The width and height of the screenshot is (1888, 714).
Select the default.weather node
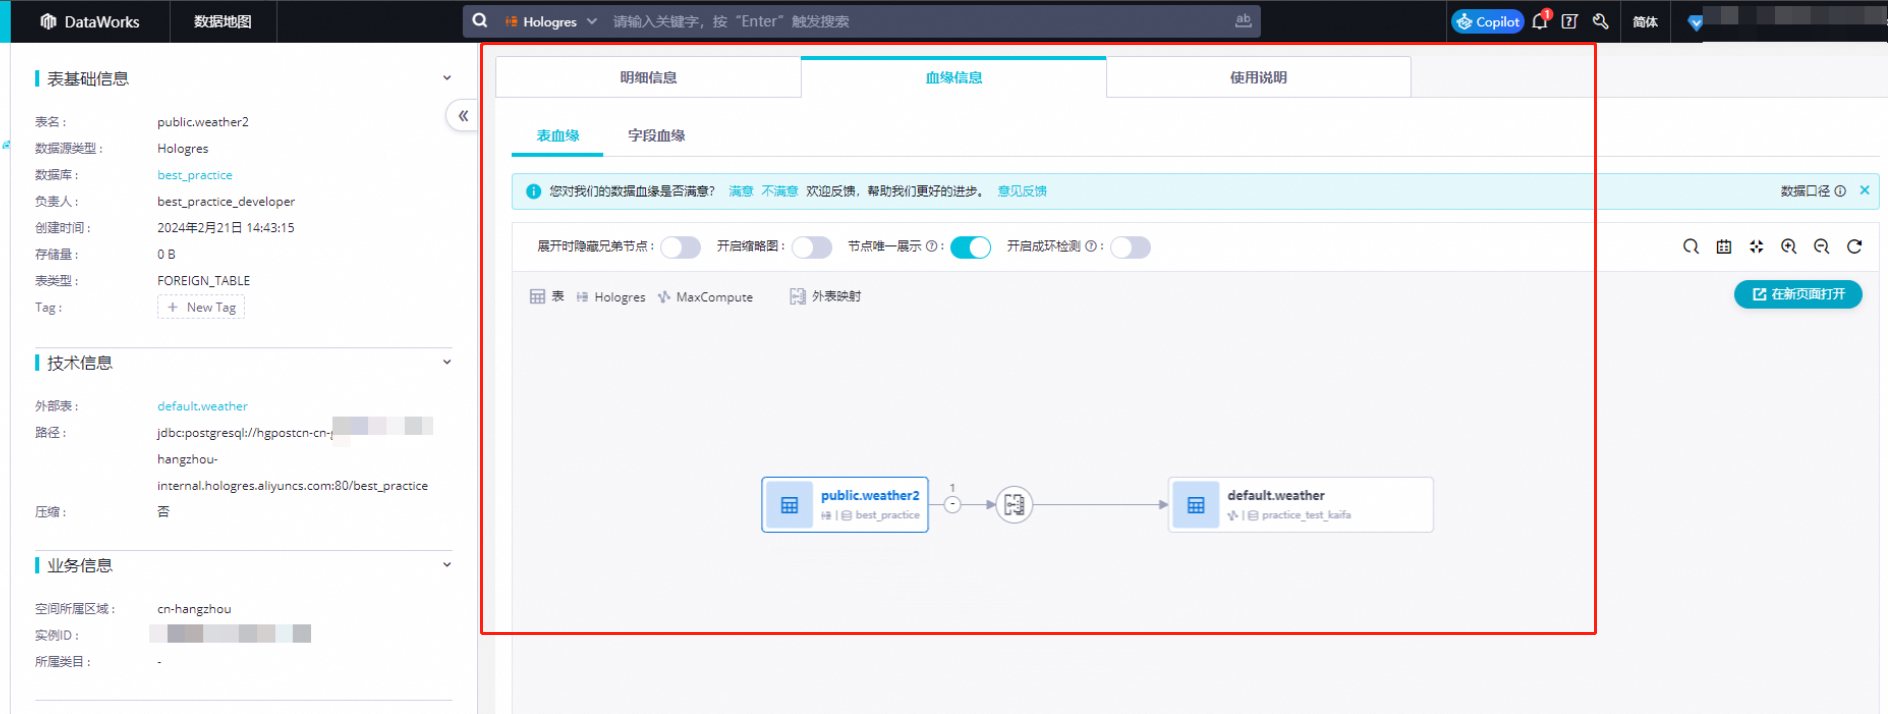click(1301, 505)
